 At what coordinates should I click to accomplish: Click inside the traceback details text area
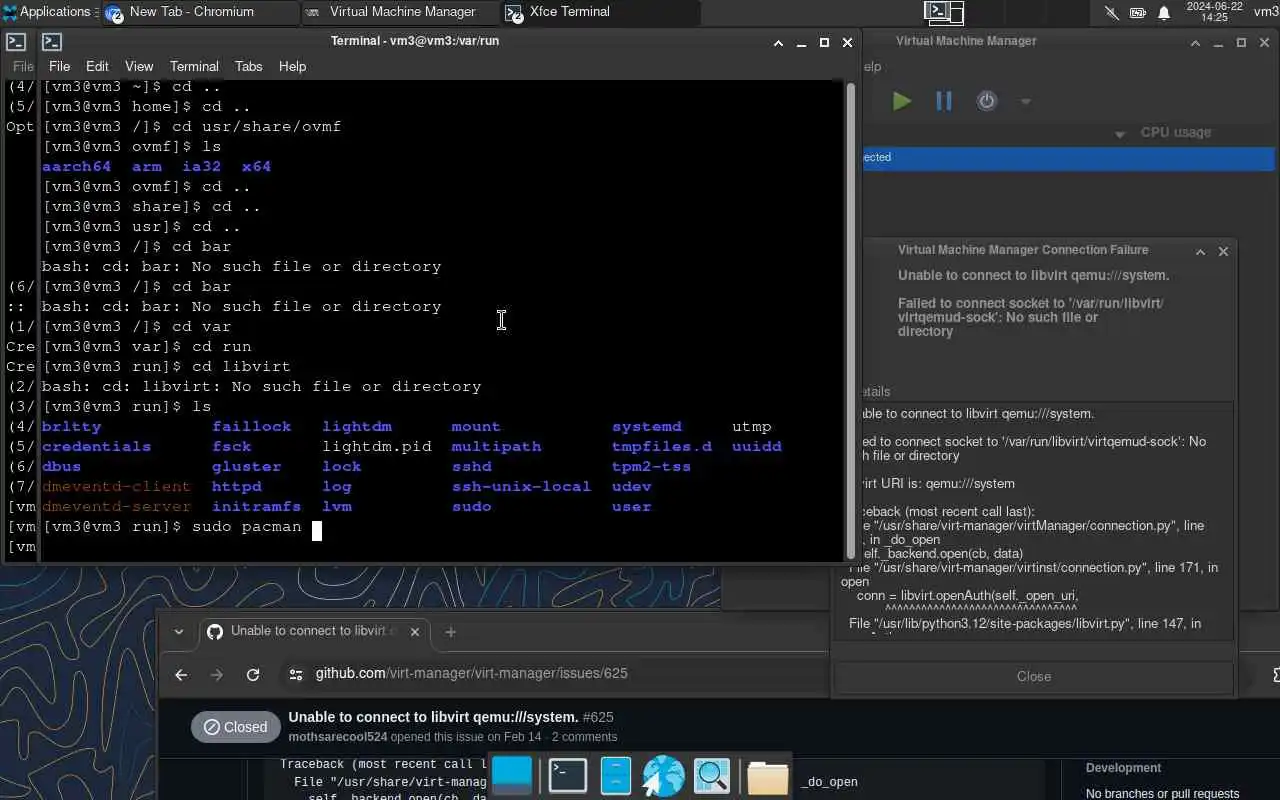[x=1033, y=520]
